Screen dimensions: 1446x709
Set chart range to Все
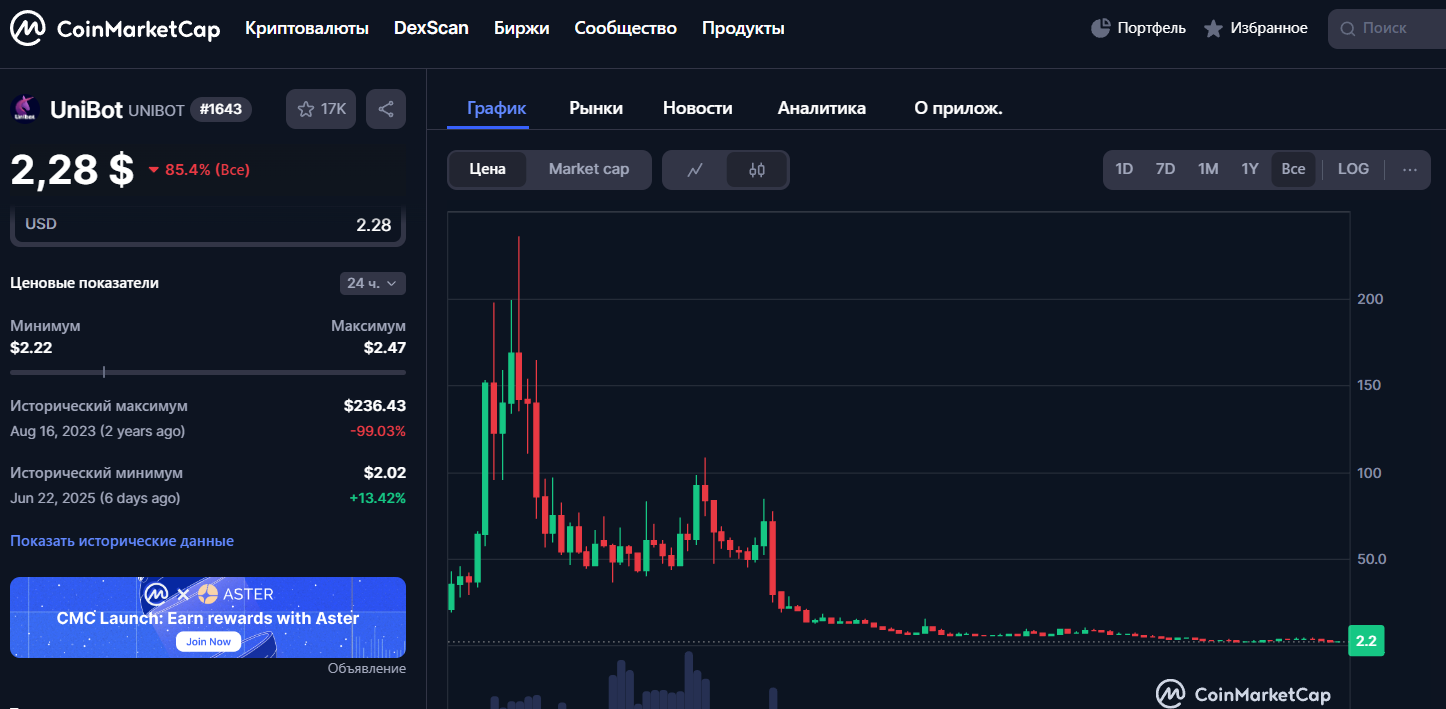point(1293,169)
